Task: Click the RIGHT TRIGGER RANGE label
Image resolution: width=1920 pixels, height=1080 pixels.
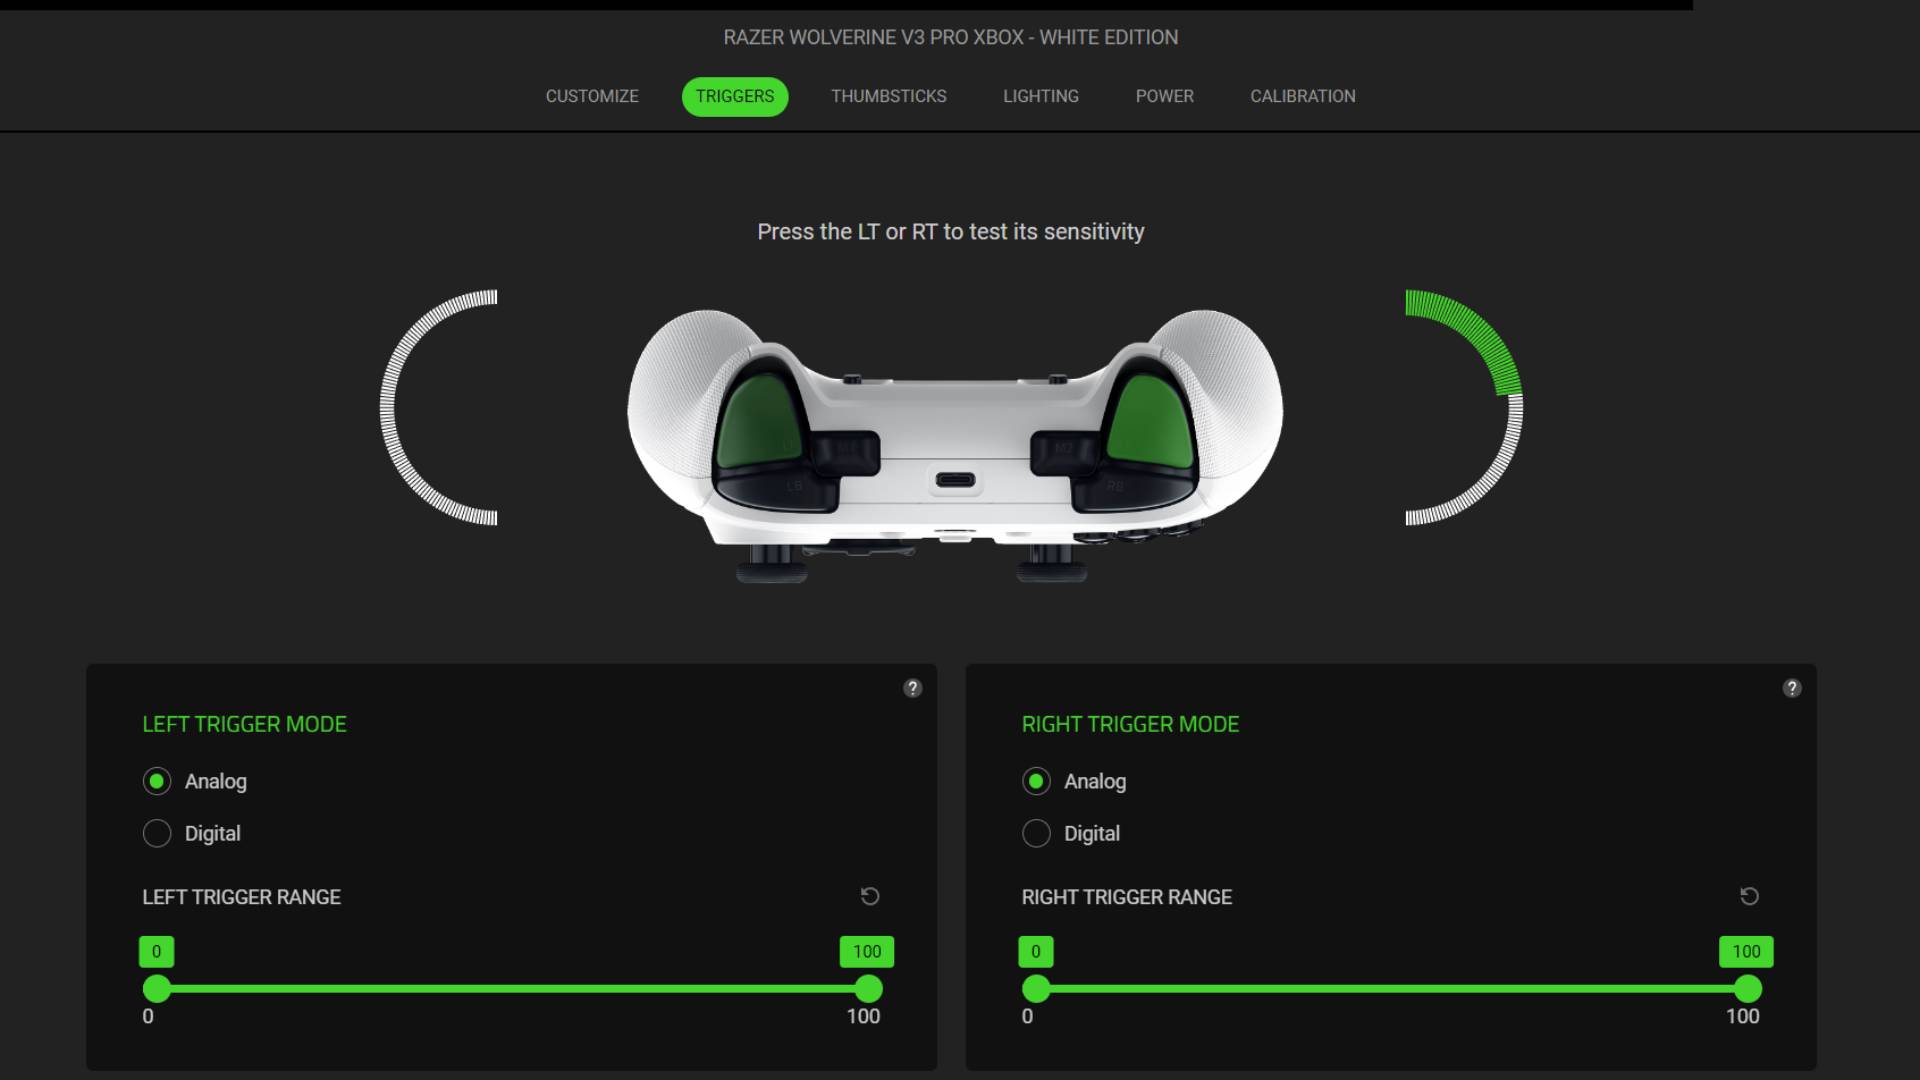Action: pos(1127,897)
